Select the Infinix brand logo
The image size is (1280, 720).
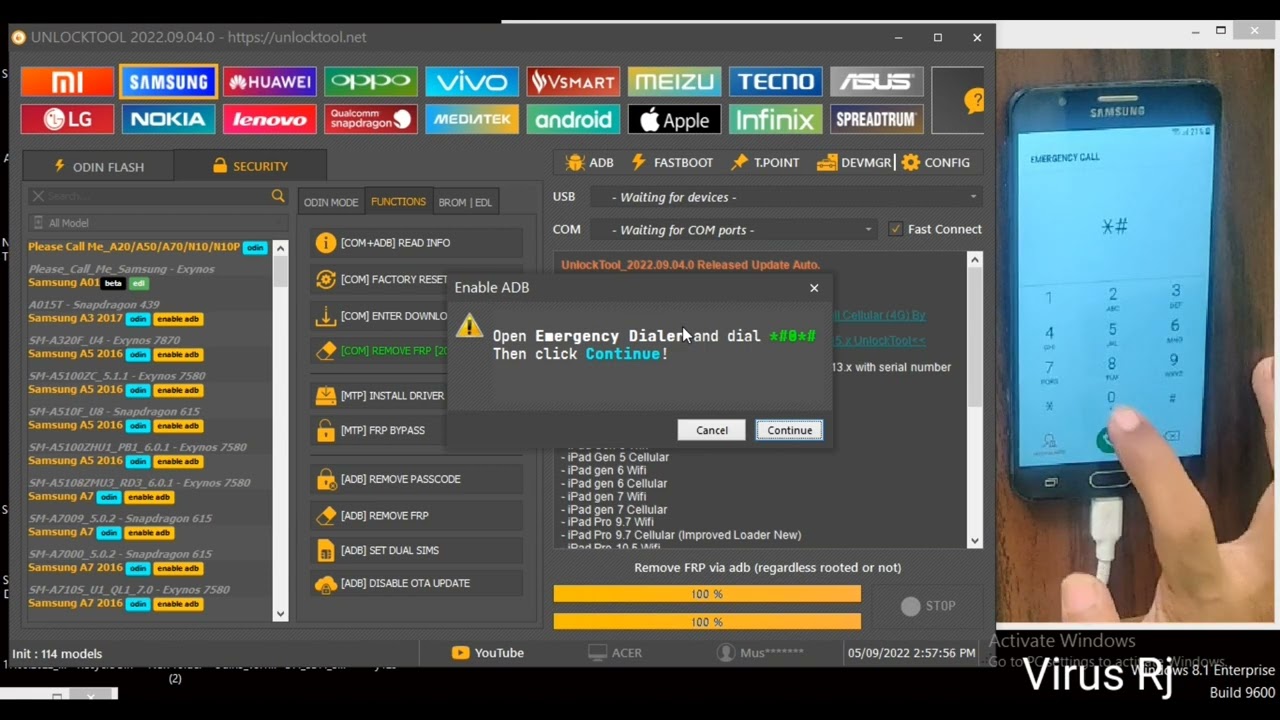(775, 120)
